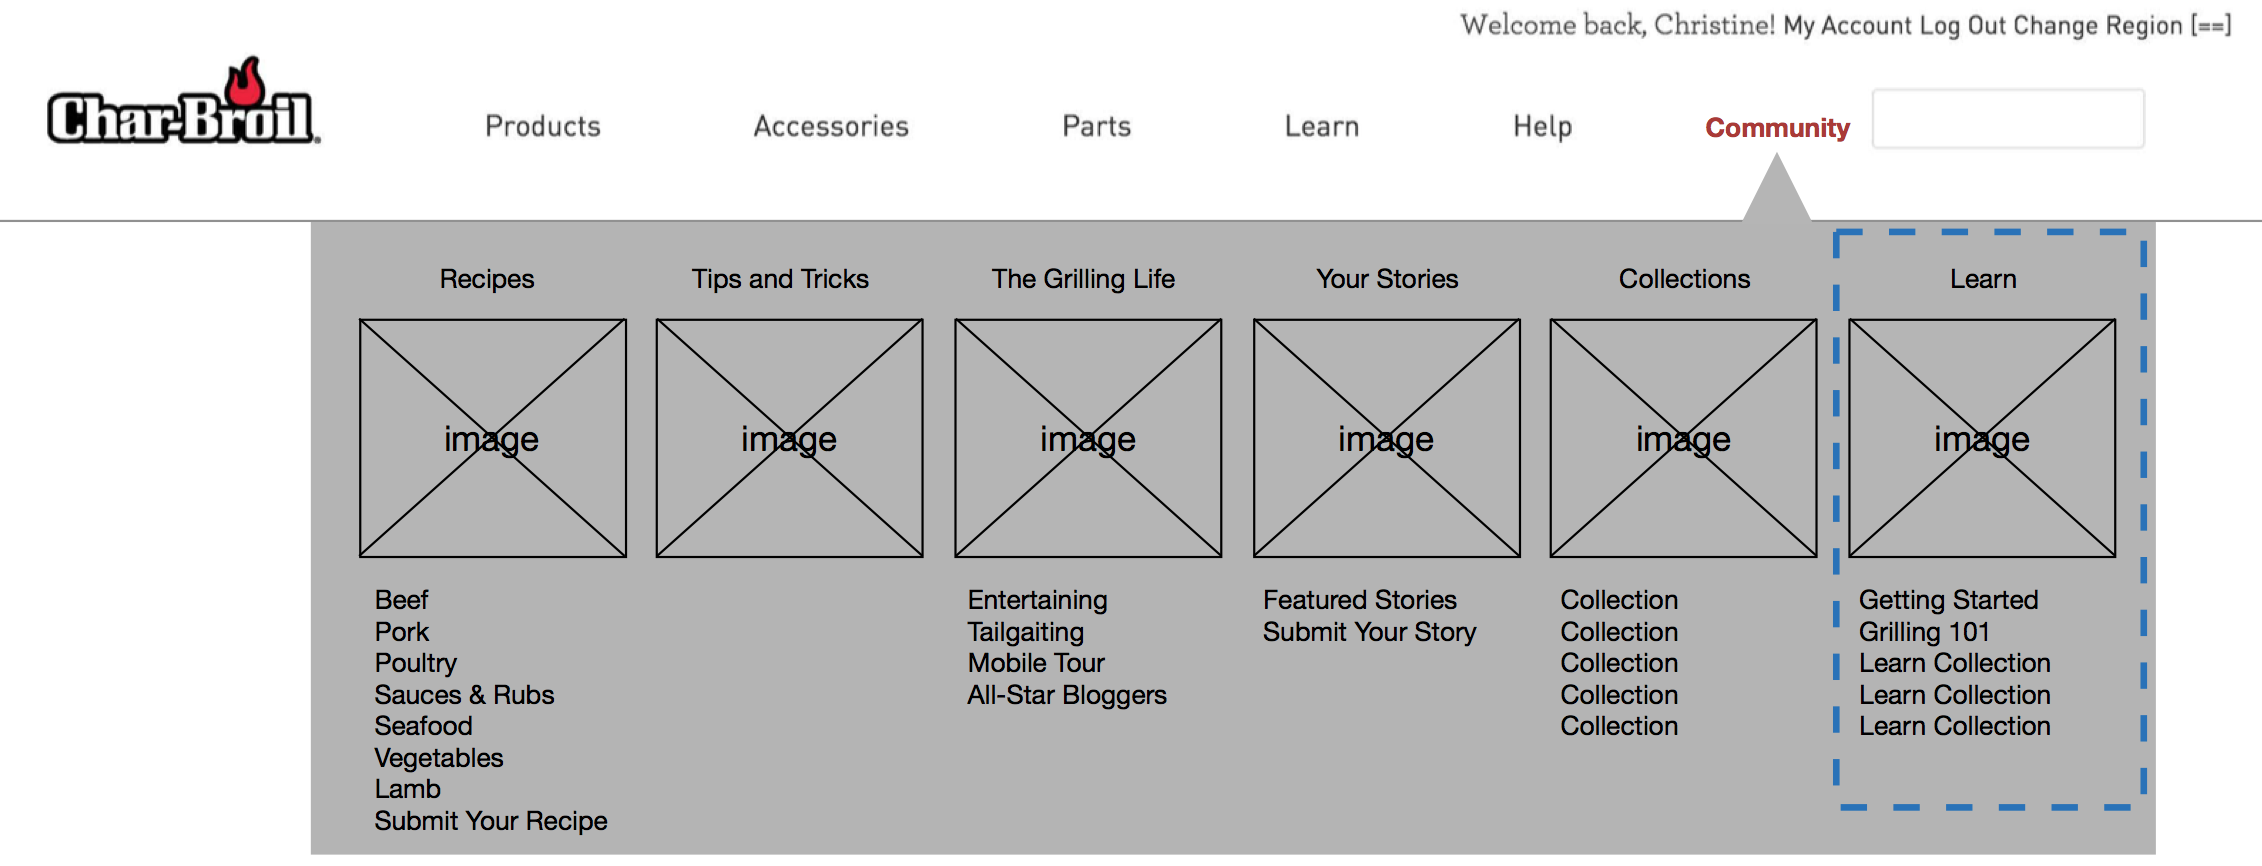Image resolution: width=2262 pixels, height=866 pixels.
Task: Click the Featured Stories link
Action: pos(1359,600)
